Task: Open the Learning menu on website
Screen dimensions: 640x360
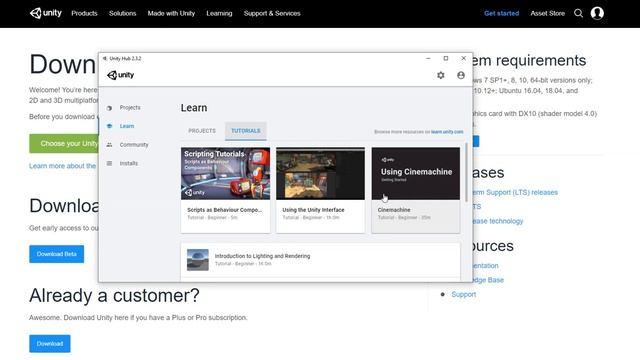Action: click(x=219, y=13)
